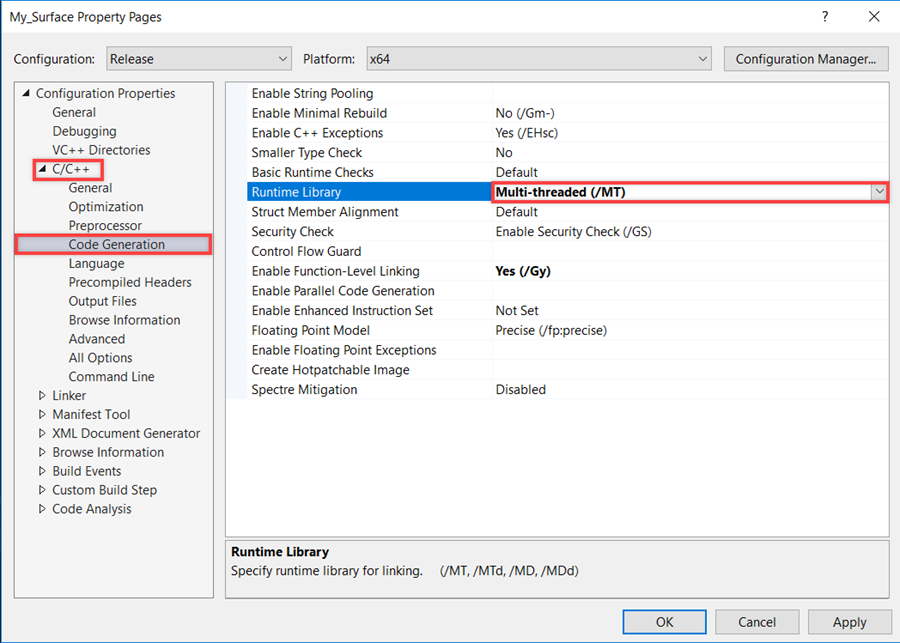Viewport: 900px width, 643px height.
Task: Select the Security Check property row
Action: coord(293,232)
